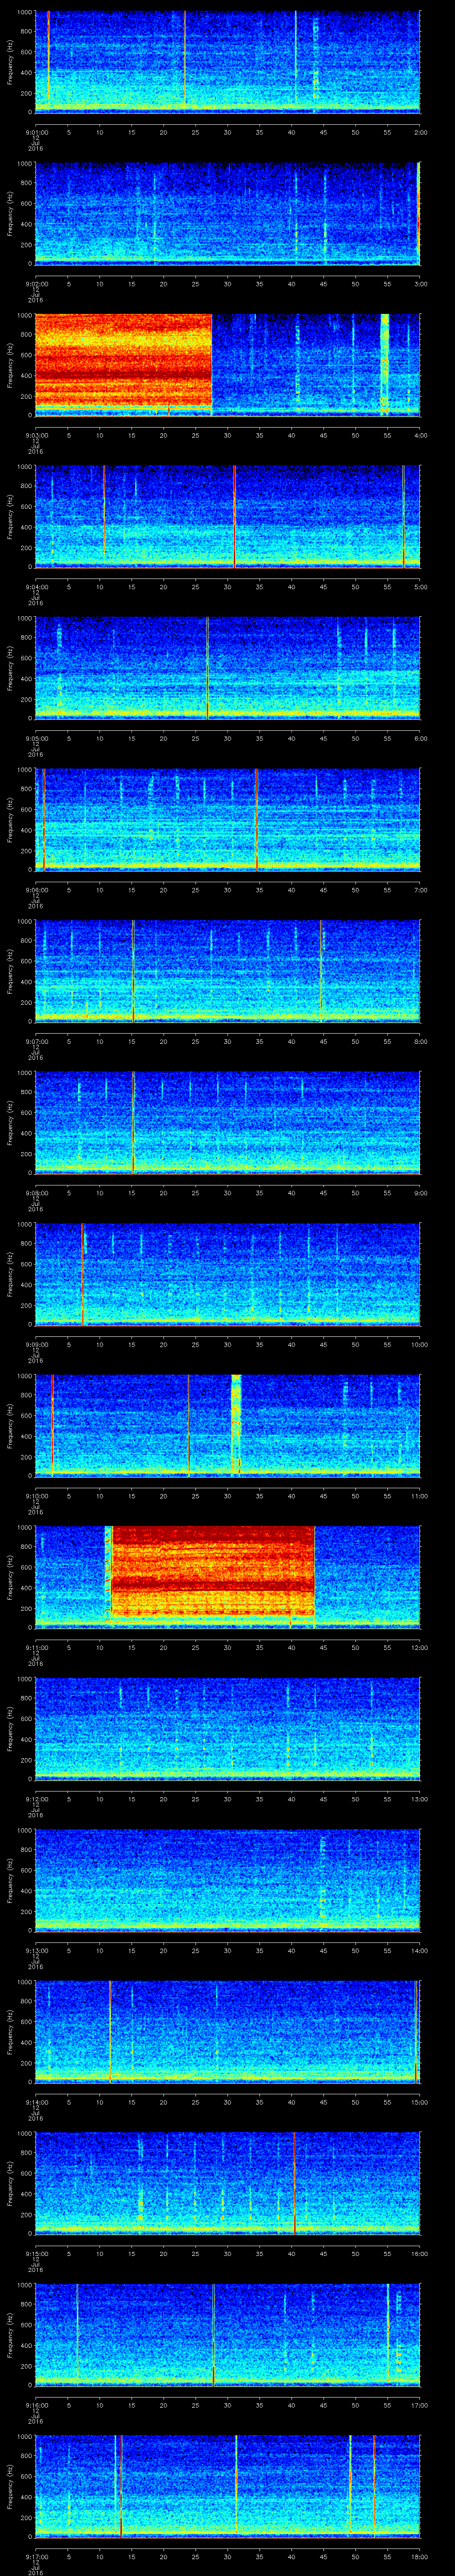Click the Frequency (Hz) axis label of the 9:11:00 panel

pos(10,1577)
